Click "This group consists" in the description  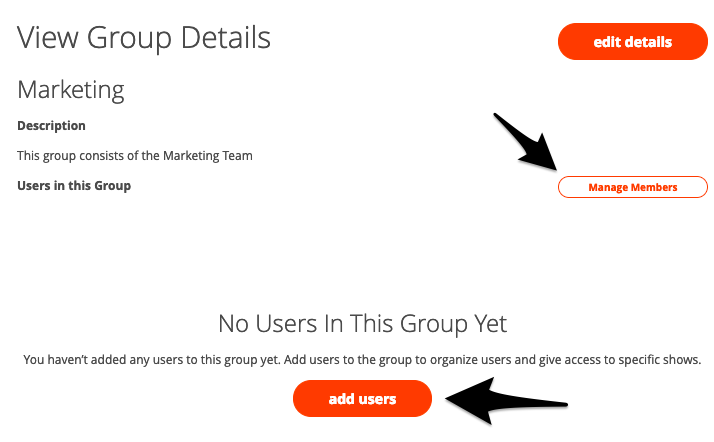click(65, 156)
